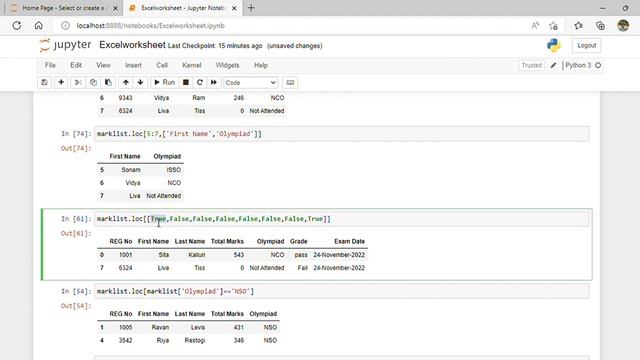Viewport: 640px width, 360px height.
Task: Open the Kernel menu
Action: [x=192, y=65]
